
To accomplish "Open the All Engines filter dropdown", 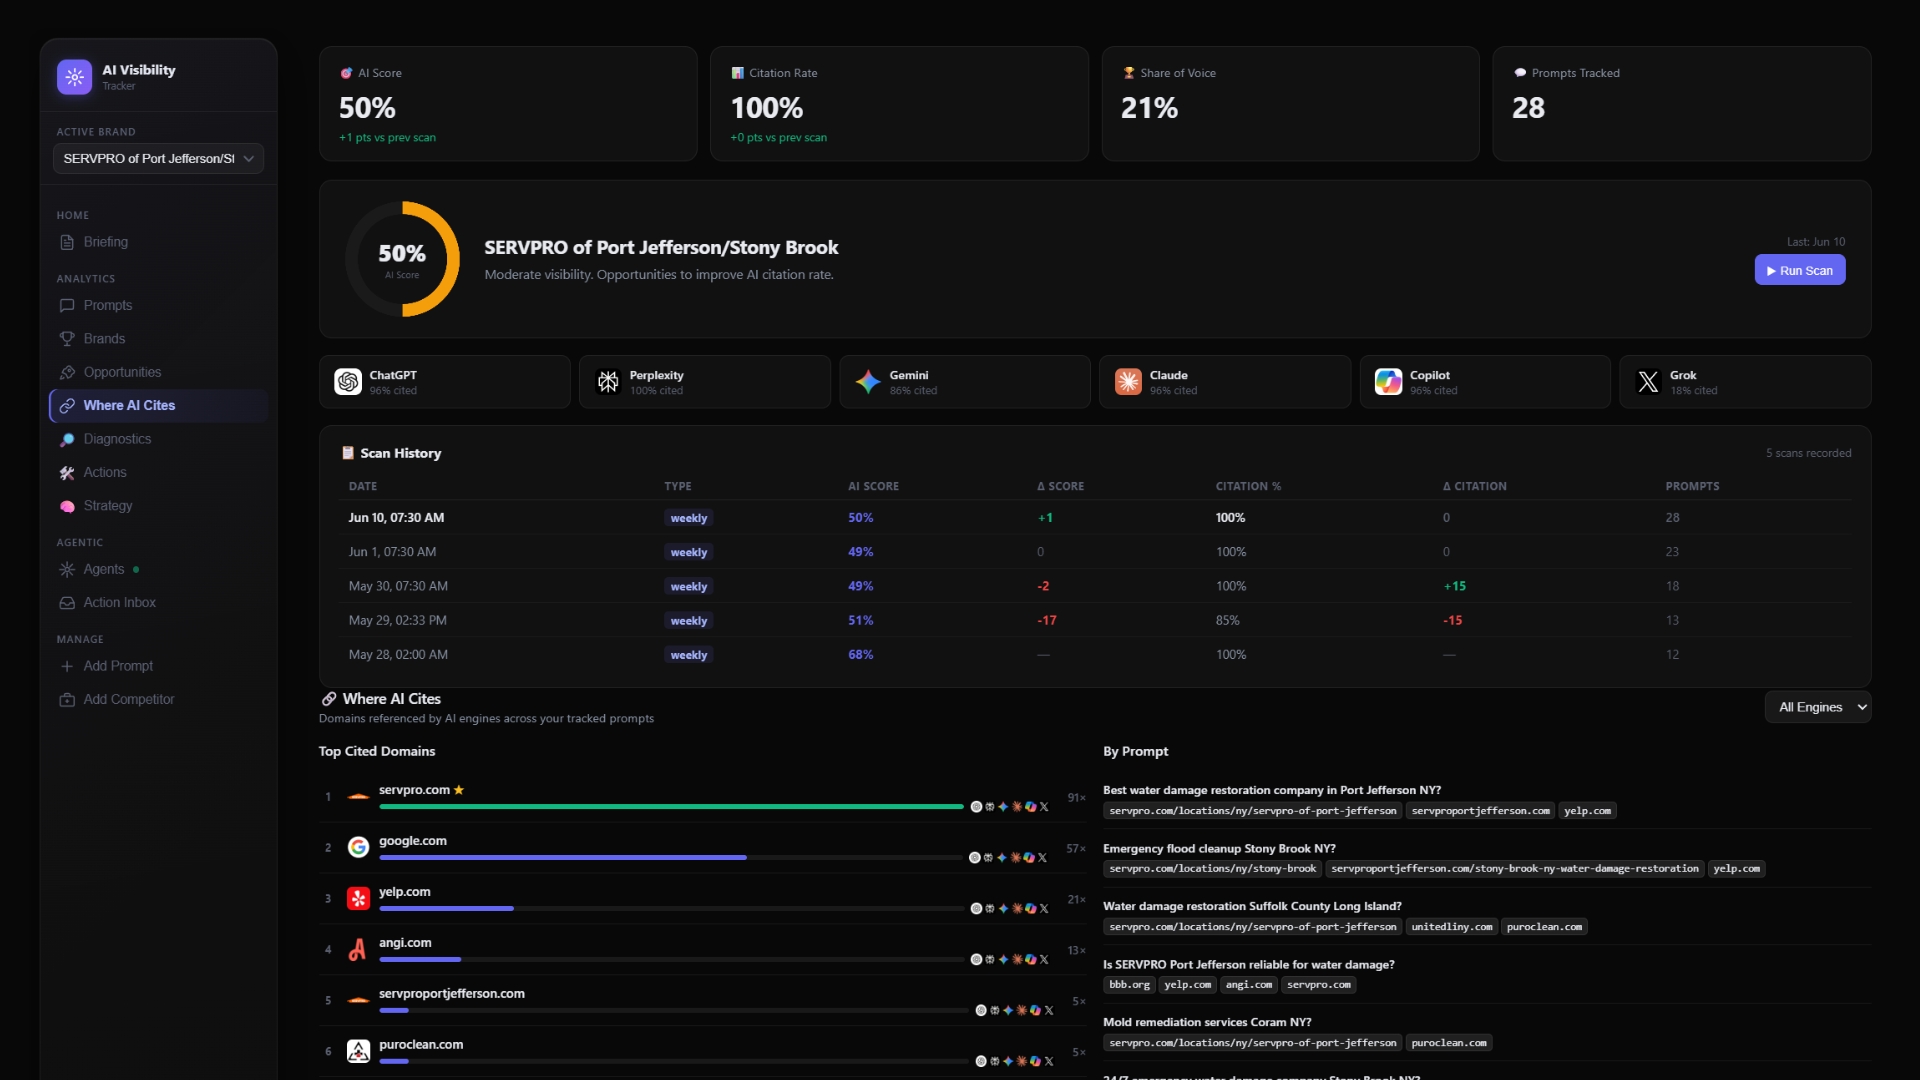I will click(1818, 707).
